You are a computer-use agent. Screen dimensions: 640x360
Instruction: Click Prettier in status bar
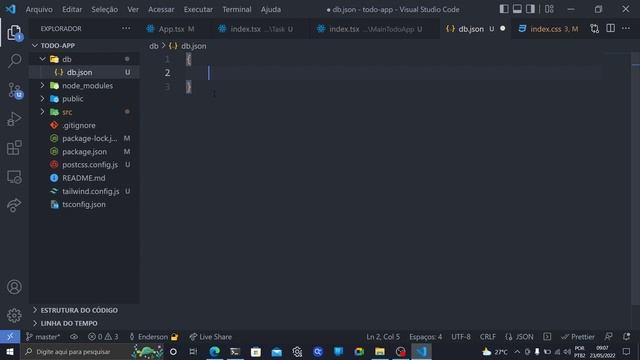pos(578,337)
